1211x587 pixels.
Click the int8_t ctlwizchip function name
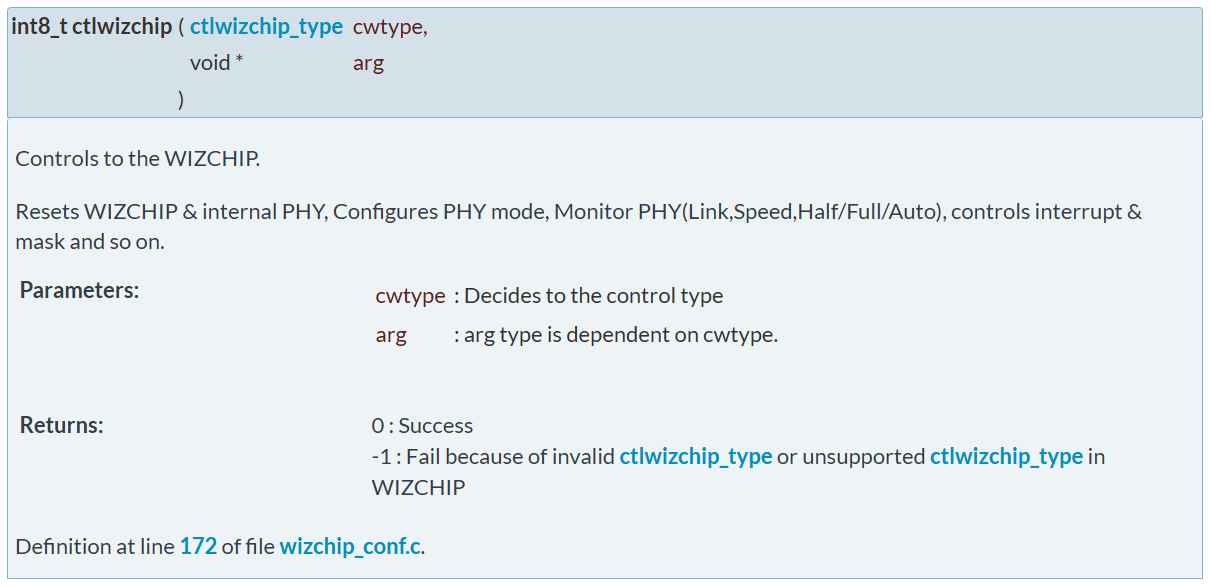point(92,27)
